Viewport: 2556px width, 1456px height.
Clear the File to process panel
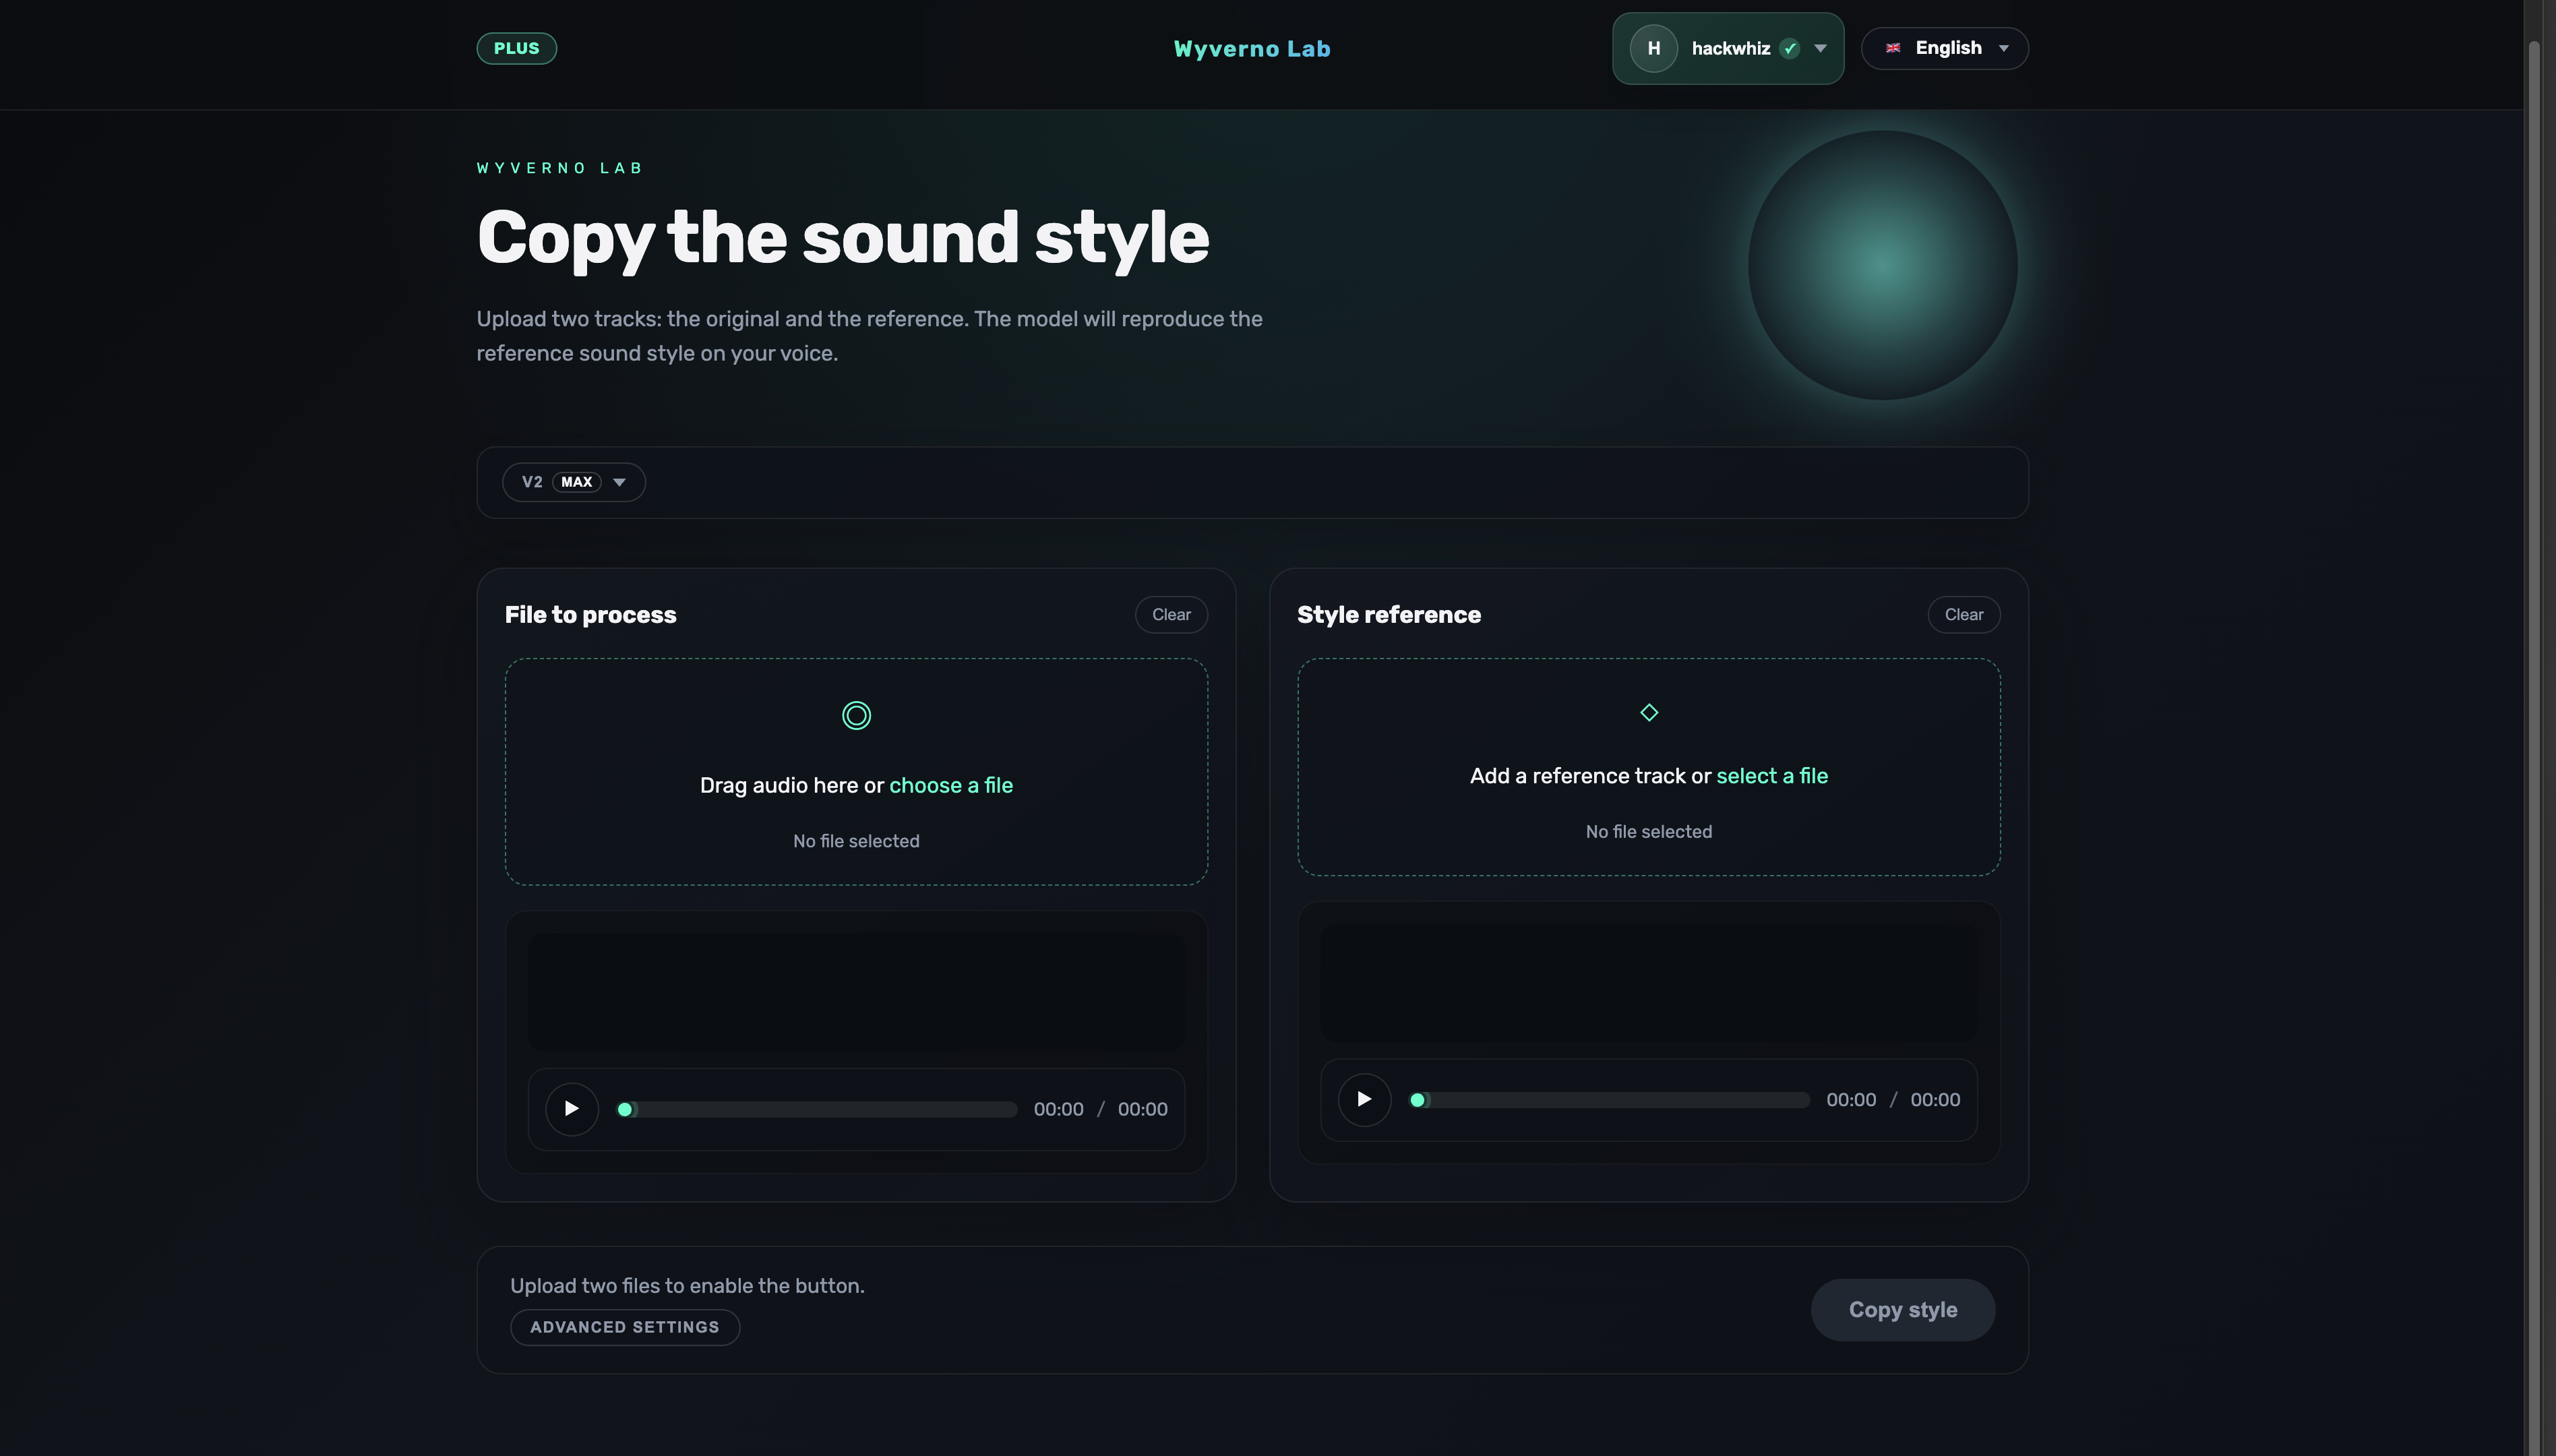point(1170,614)
